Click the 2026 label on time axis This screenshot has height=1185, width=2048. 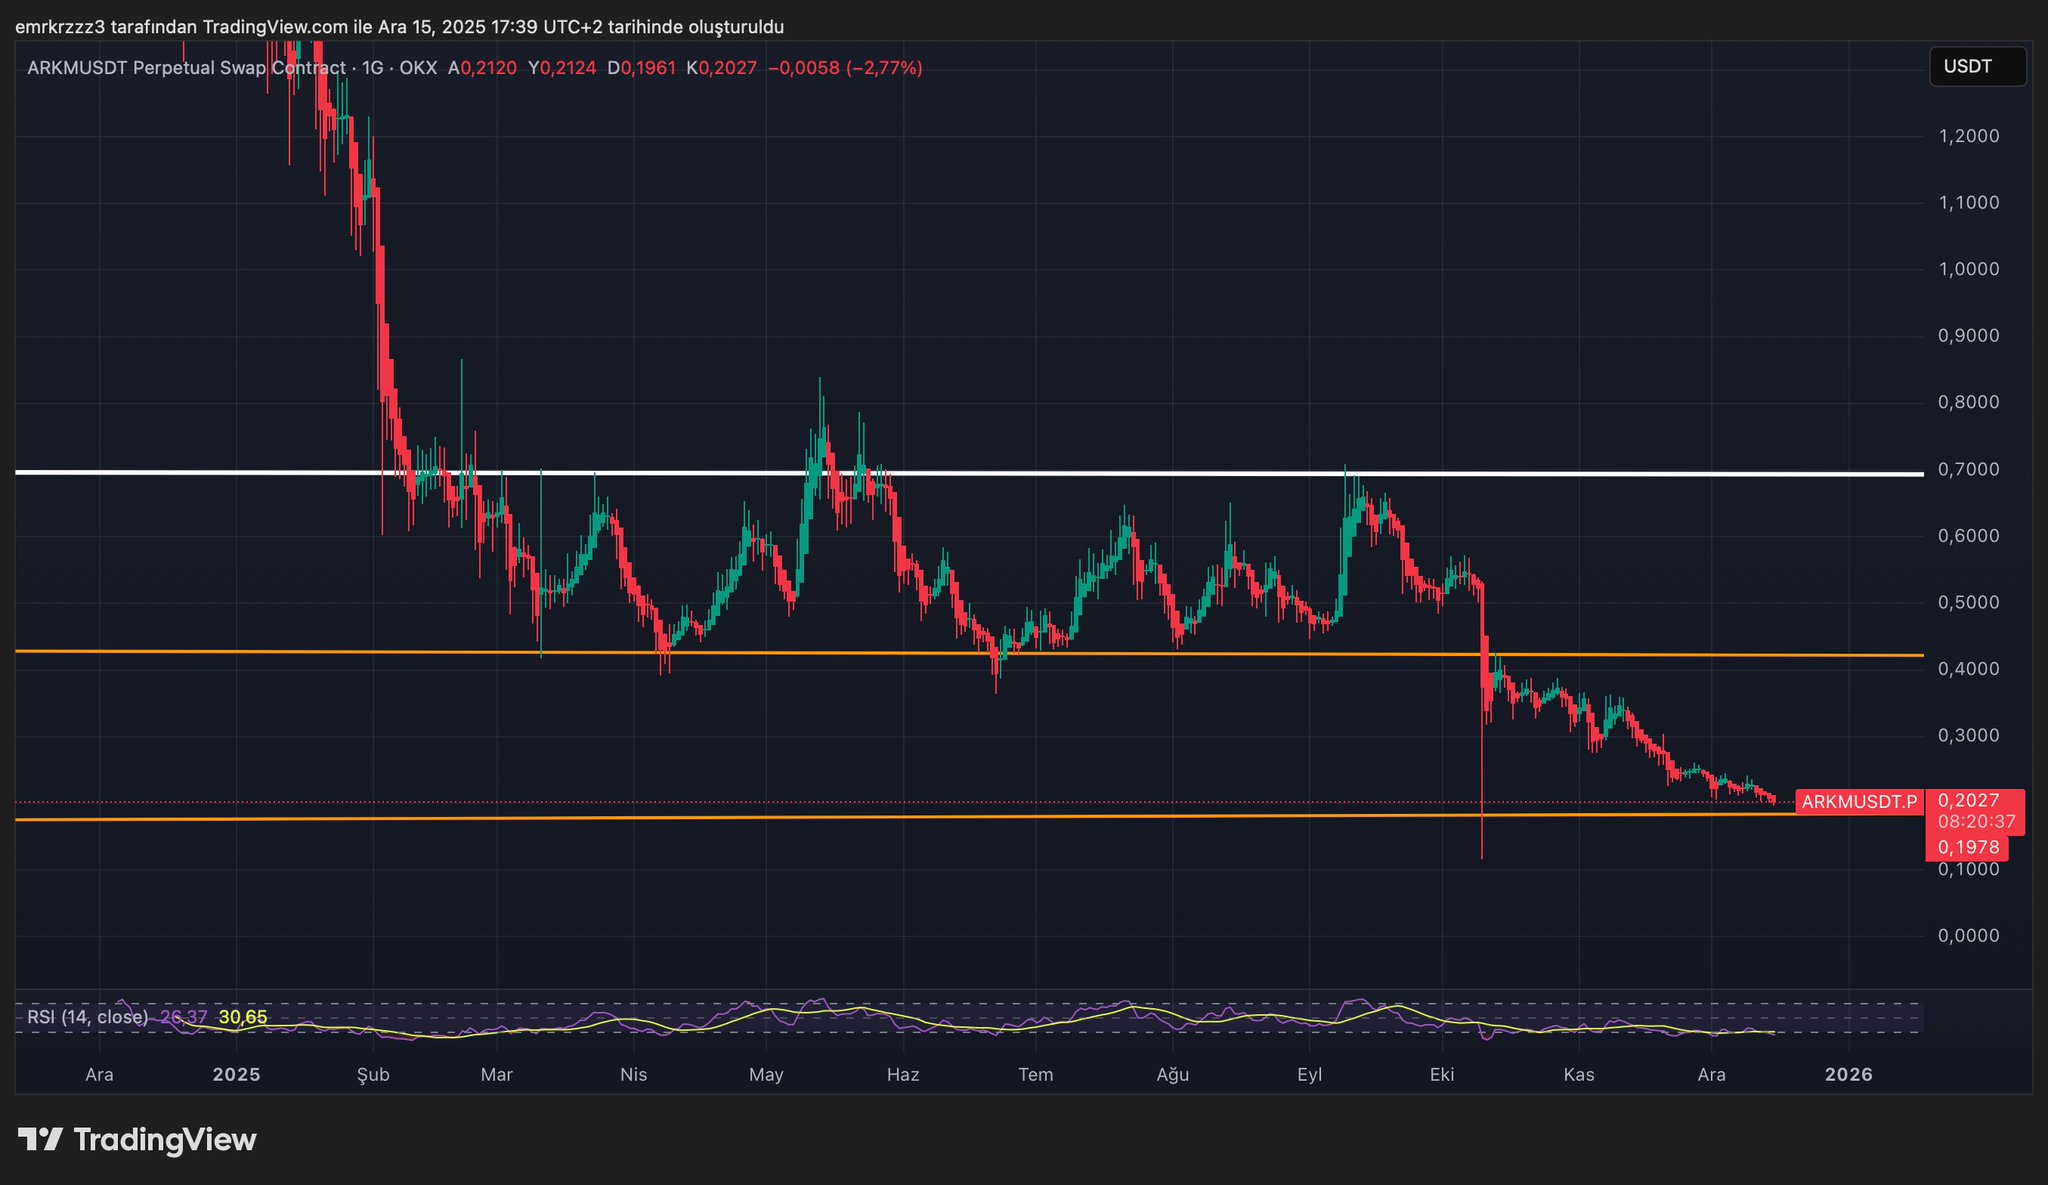pos(1849,1075)
